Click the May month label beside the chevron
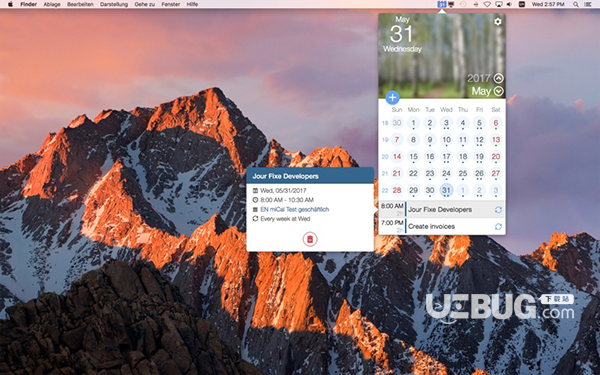The height and width of the screenshot is (375, 600). 481,91
